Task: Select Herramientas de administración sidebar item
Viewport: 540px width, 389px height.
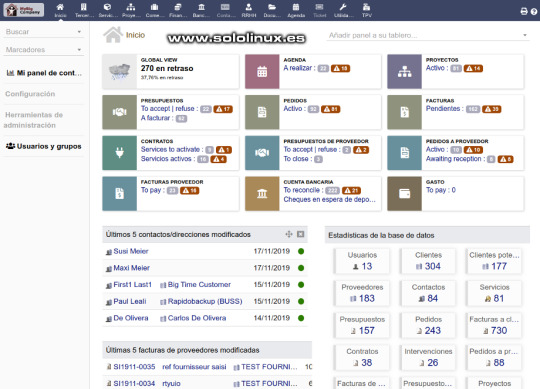Action: [33, 120]
